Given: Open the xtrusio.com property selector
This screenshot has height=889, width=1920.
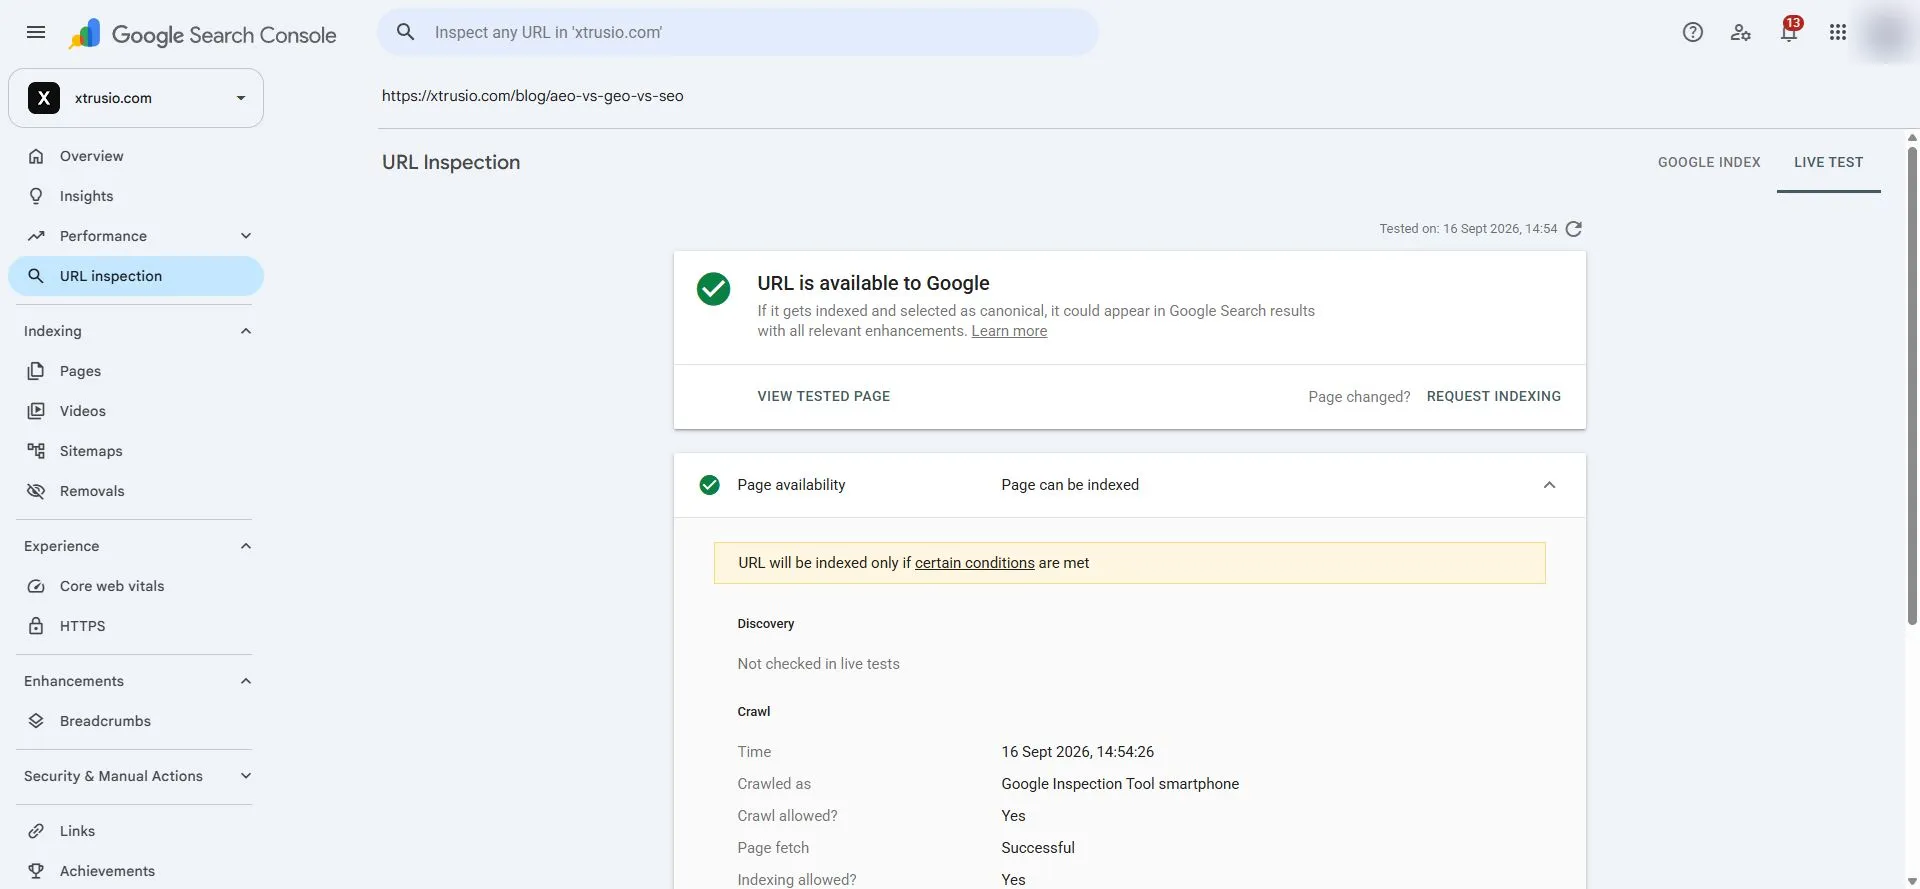Looking at the screenshot, I should point(136,98).
